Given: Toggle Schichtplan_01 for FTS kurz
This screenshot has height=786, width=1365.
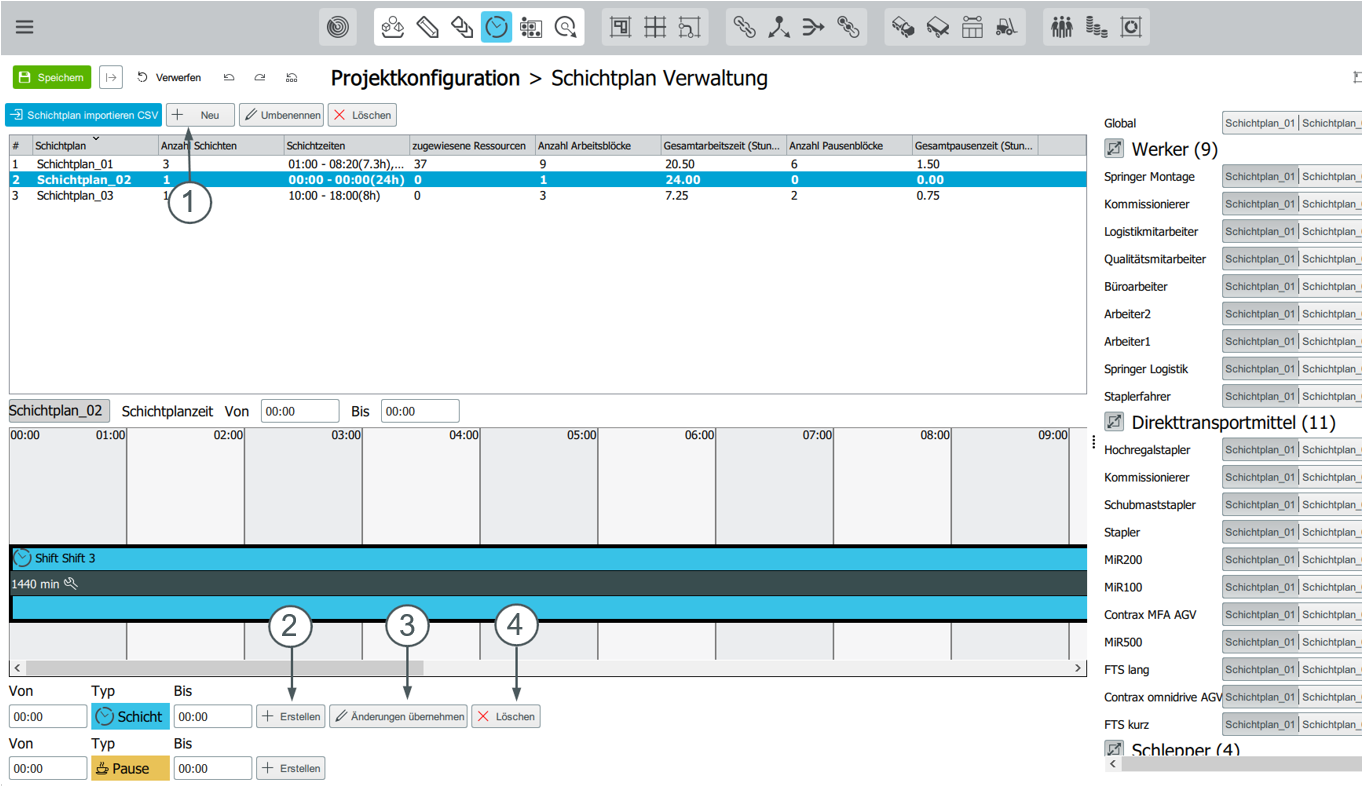Looking at the screenshot, I should pyautogui.click(x=1260, y=724).
